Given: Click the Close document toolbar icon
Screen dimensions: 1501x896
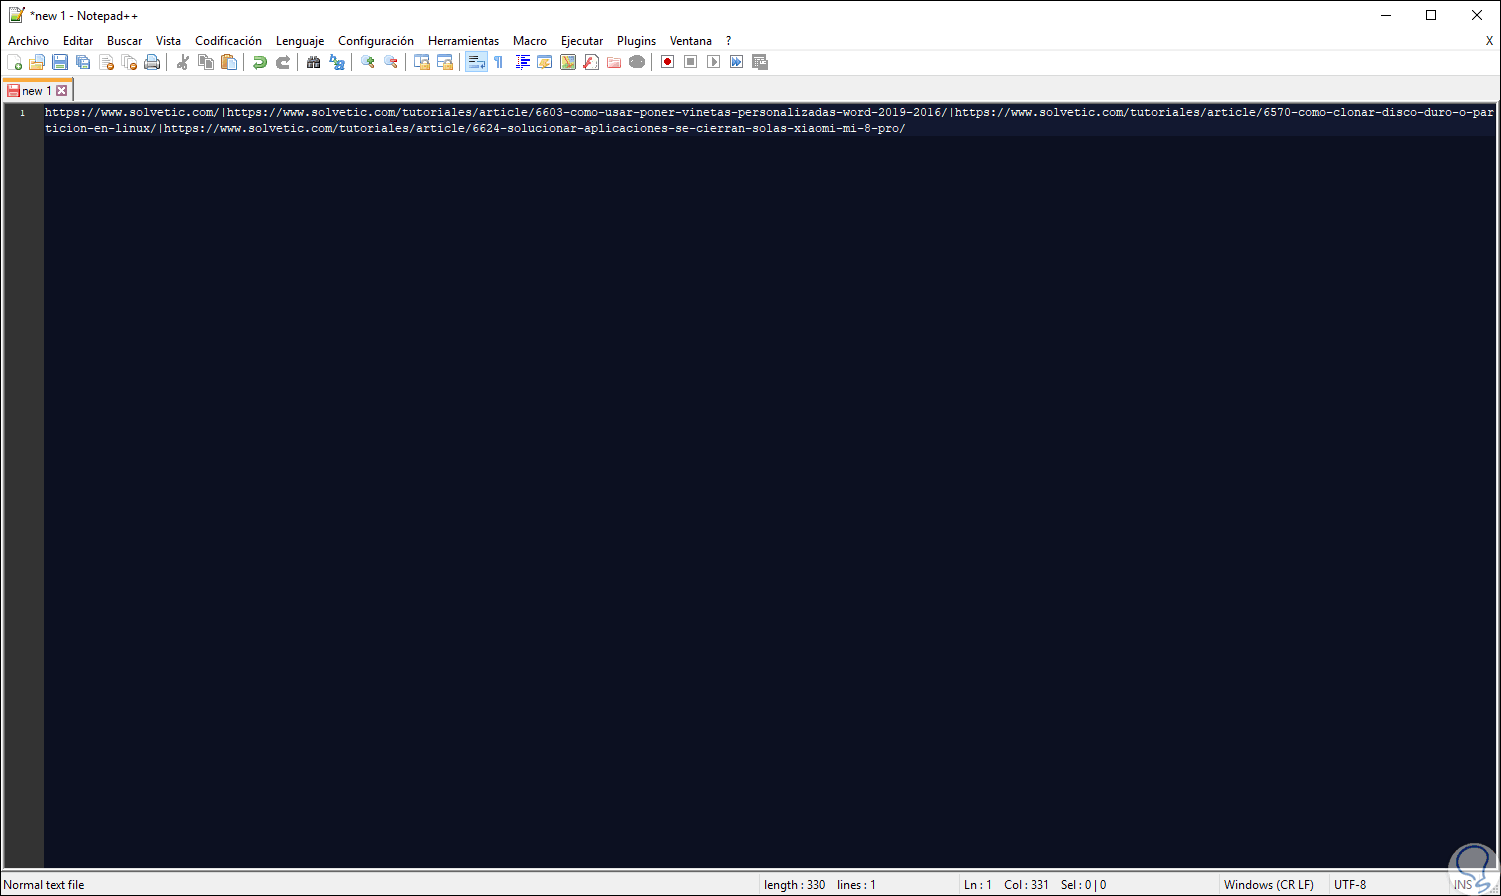Looking at the screenshot, I should click(106, 62).
